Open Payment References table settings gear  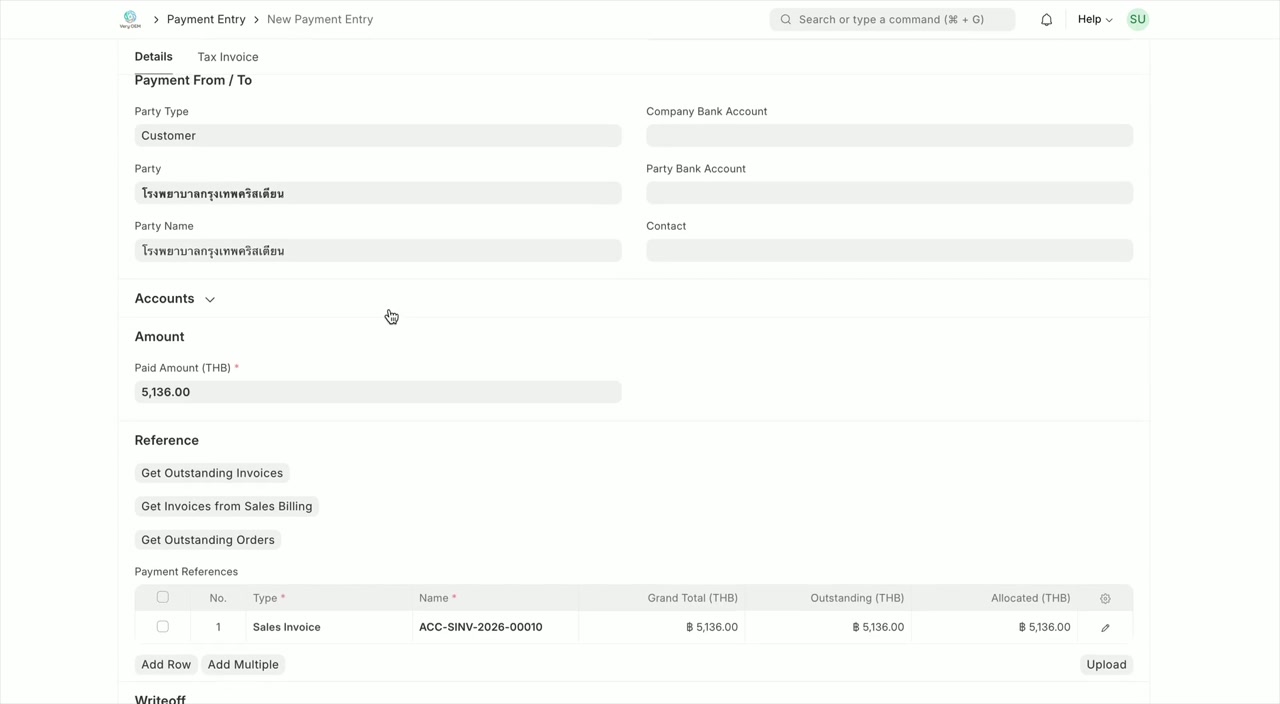point(1105,598)
